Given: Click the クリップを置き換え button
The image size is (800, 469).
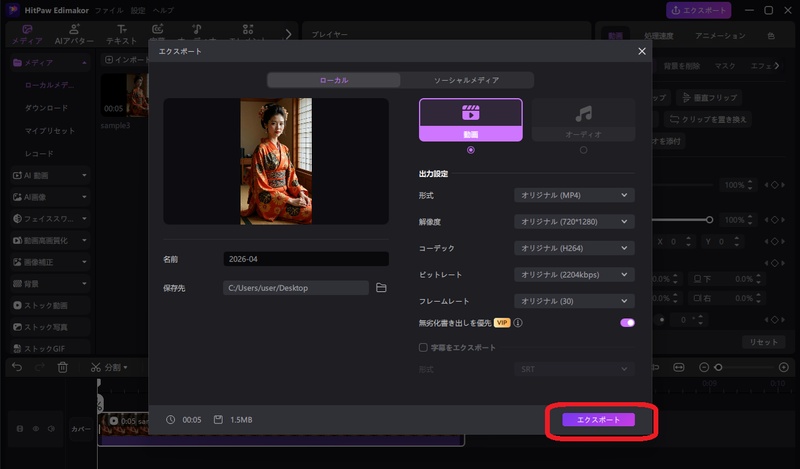Looking at the screenshot, I should [x=708, y=119].
